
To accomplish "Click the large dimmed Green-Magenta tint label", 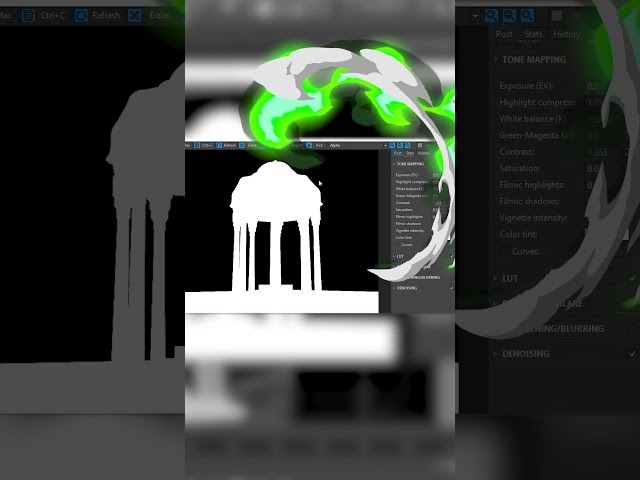I will pyautogui.click(x=538, y=135).
